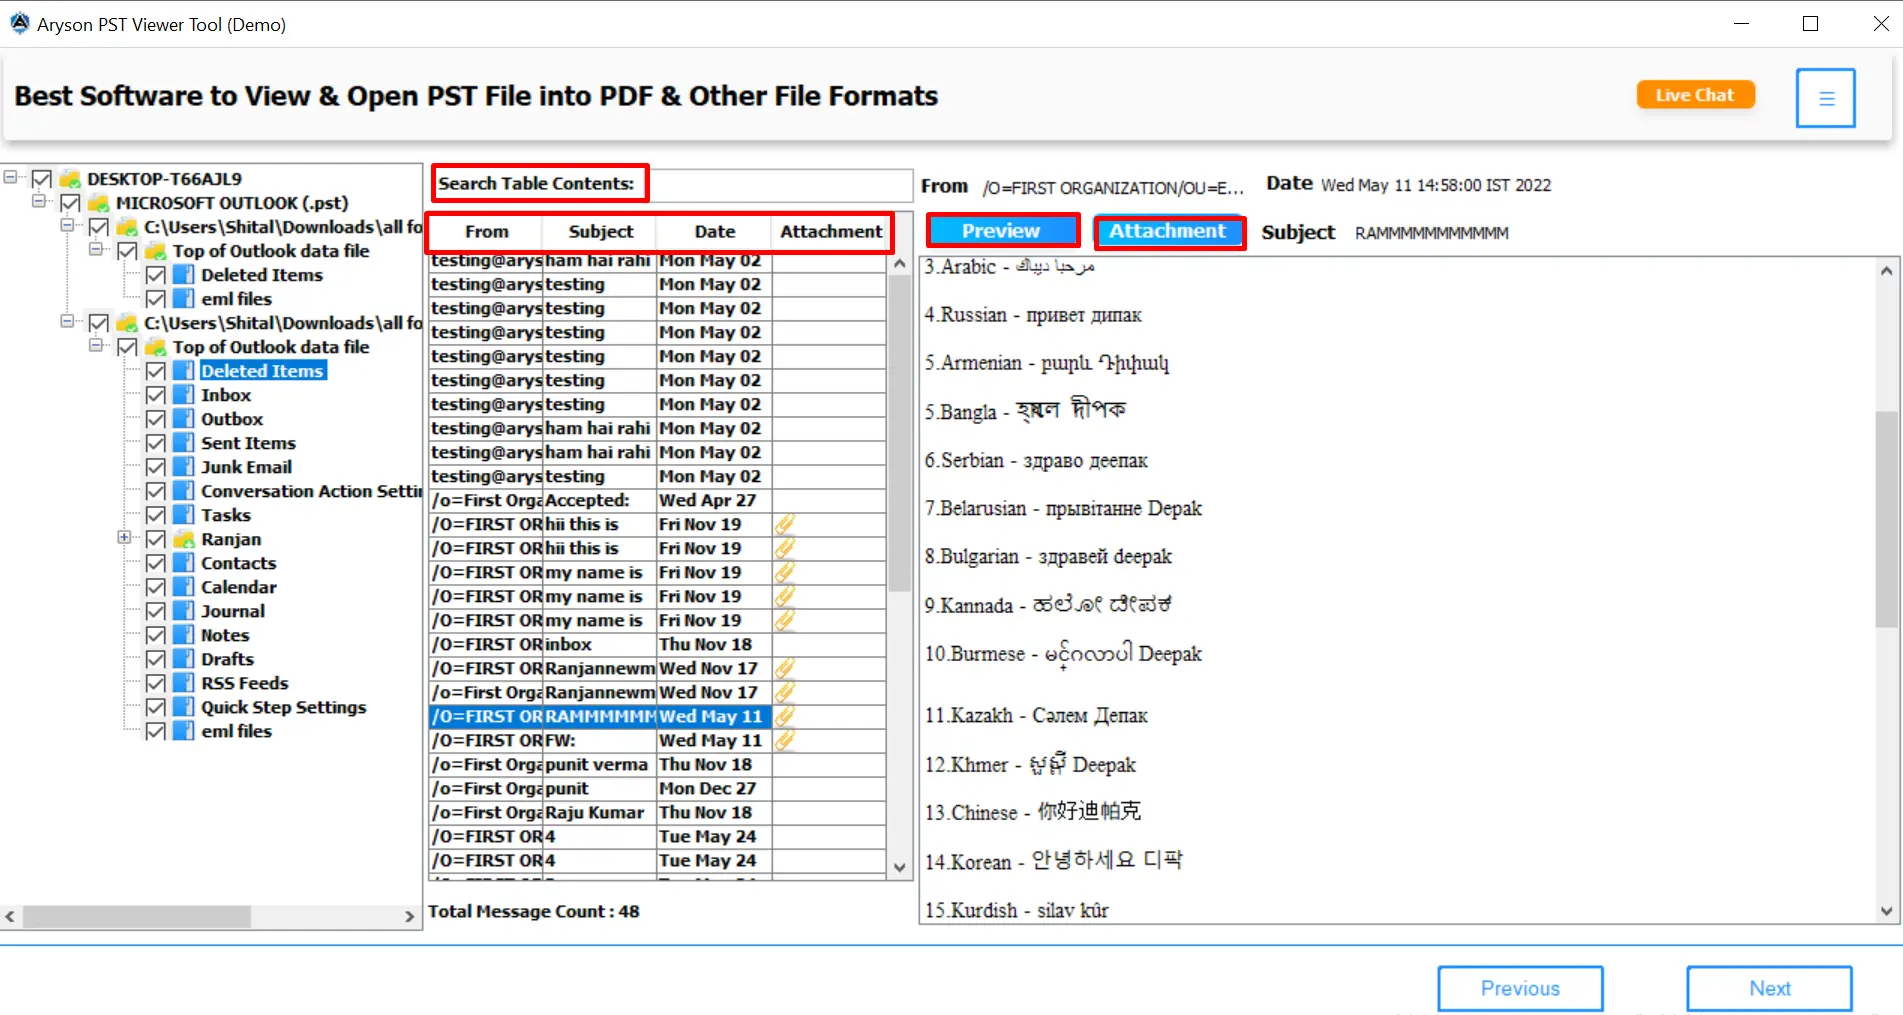Open the Notes folder icon
This screenshot has height=1015, width=1903.
(185, 634)
